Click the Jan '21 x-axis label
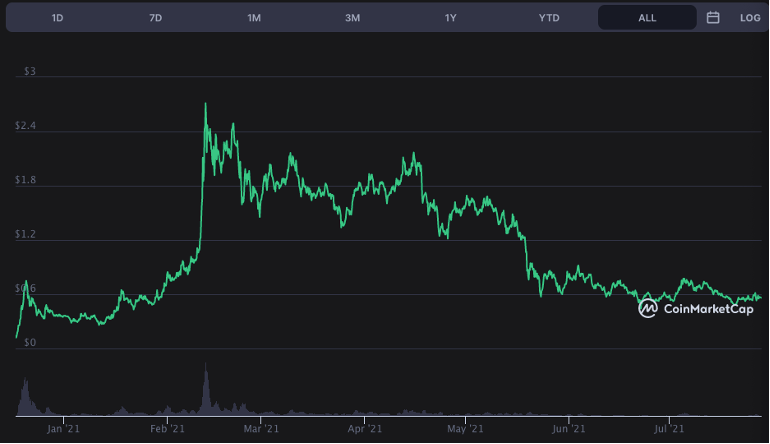Viewport: 770px width, 444px height. point(63,429)
